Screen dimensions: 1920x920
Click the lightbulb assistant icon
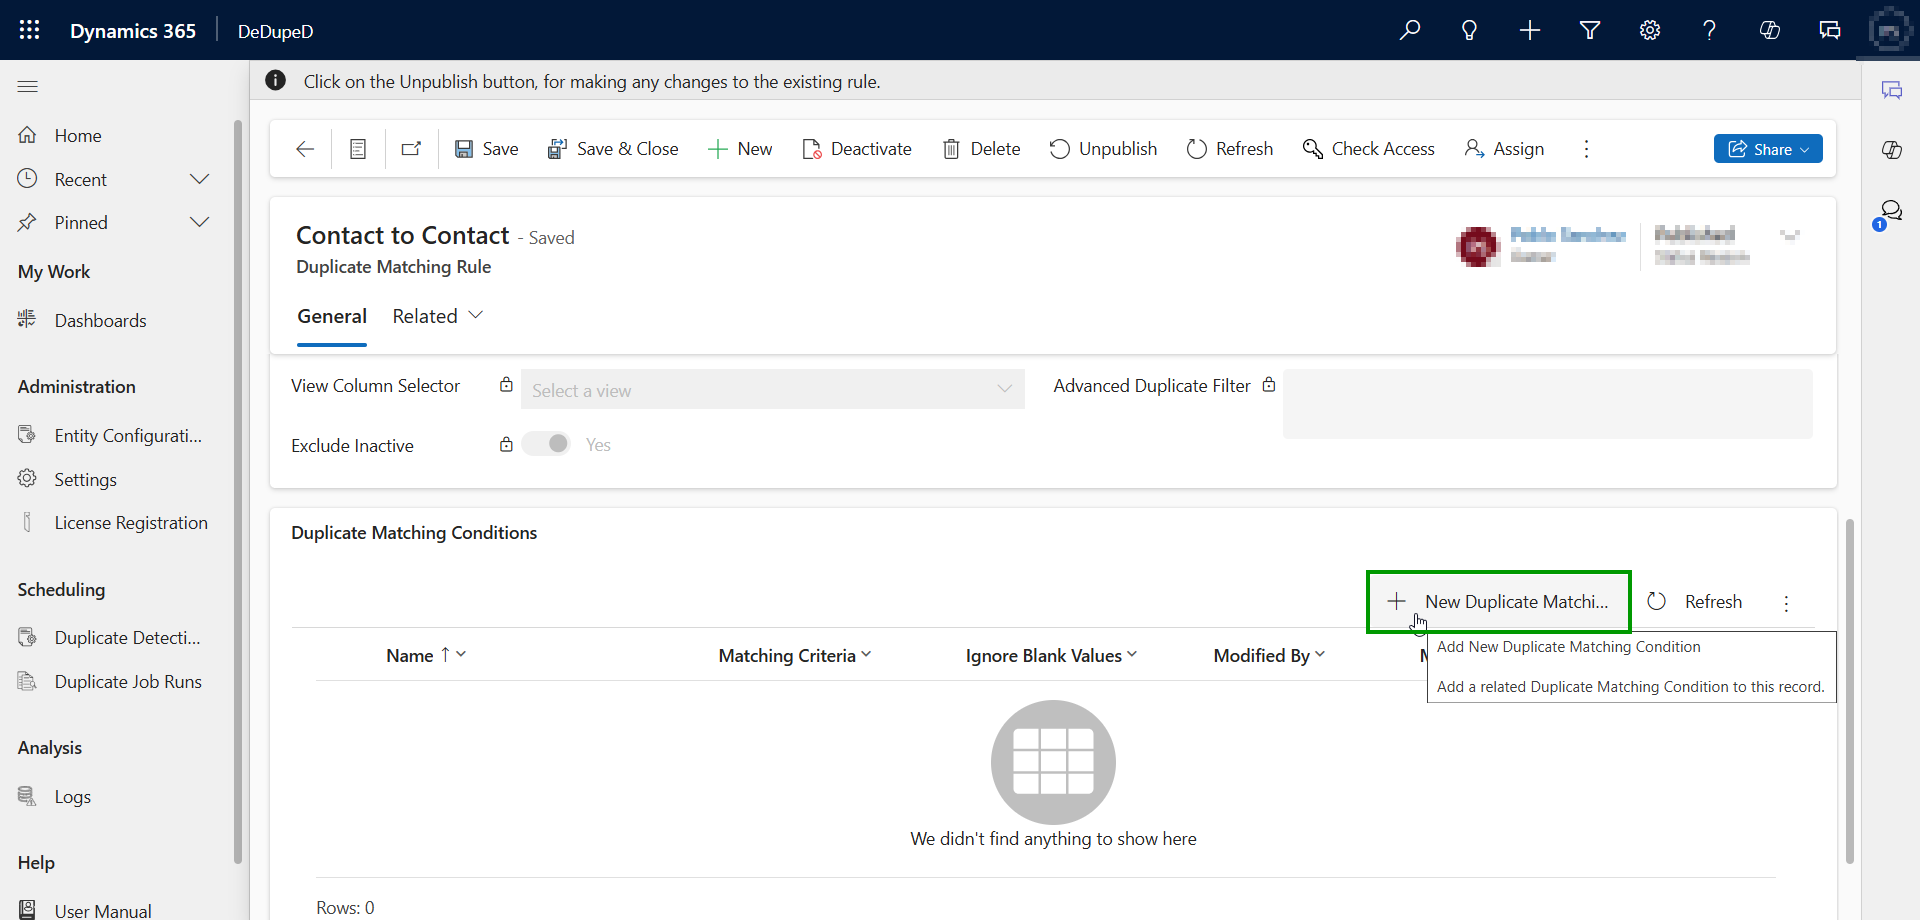point(1470,30)
